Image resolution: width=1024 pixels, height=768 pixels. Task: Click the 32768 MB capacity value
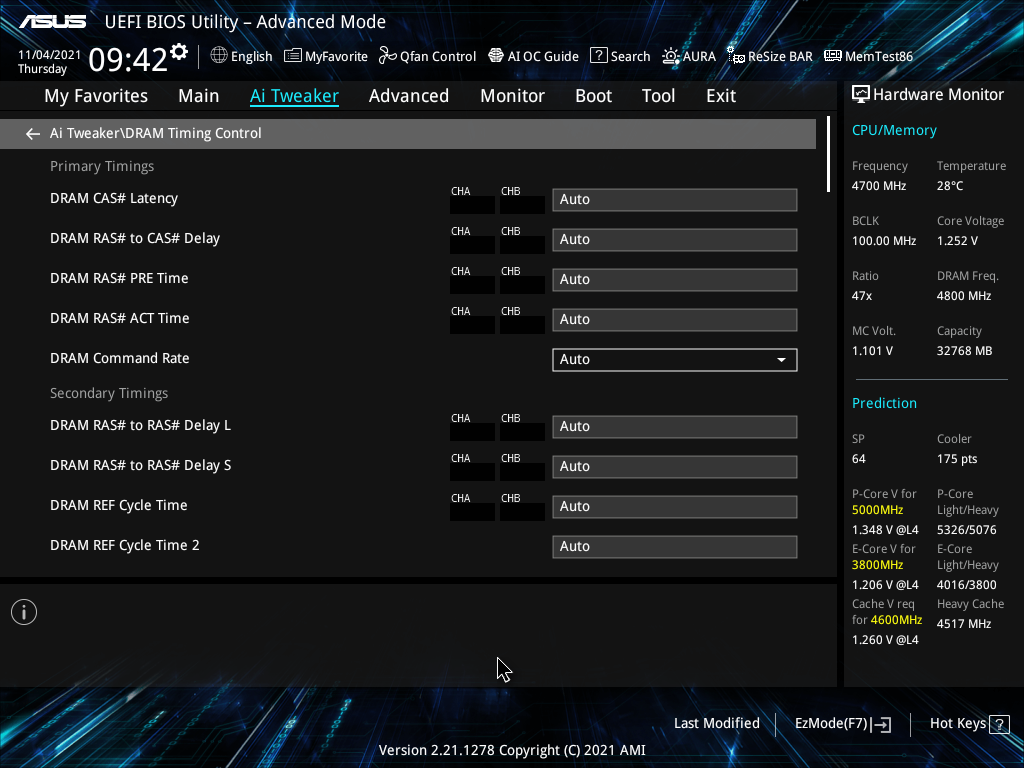point(965,351)
